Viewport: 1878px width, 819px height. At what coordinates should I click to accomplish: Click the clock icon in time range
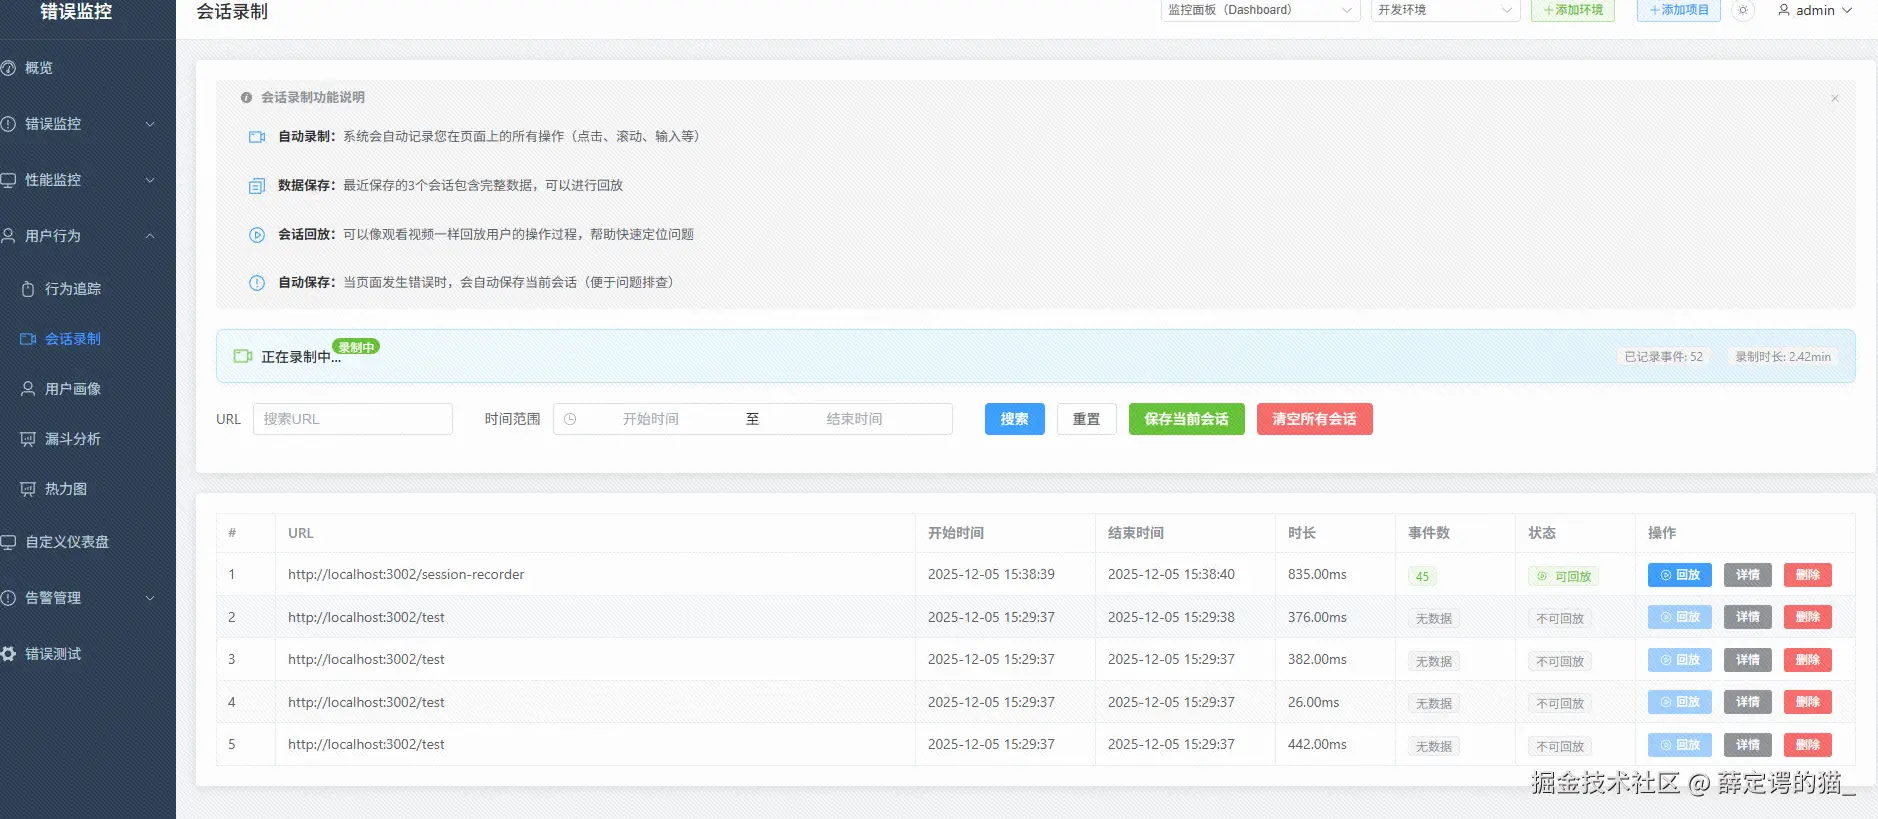570,419
